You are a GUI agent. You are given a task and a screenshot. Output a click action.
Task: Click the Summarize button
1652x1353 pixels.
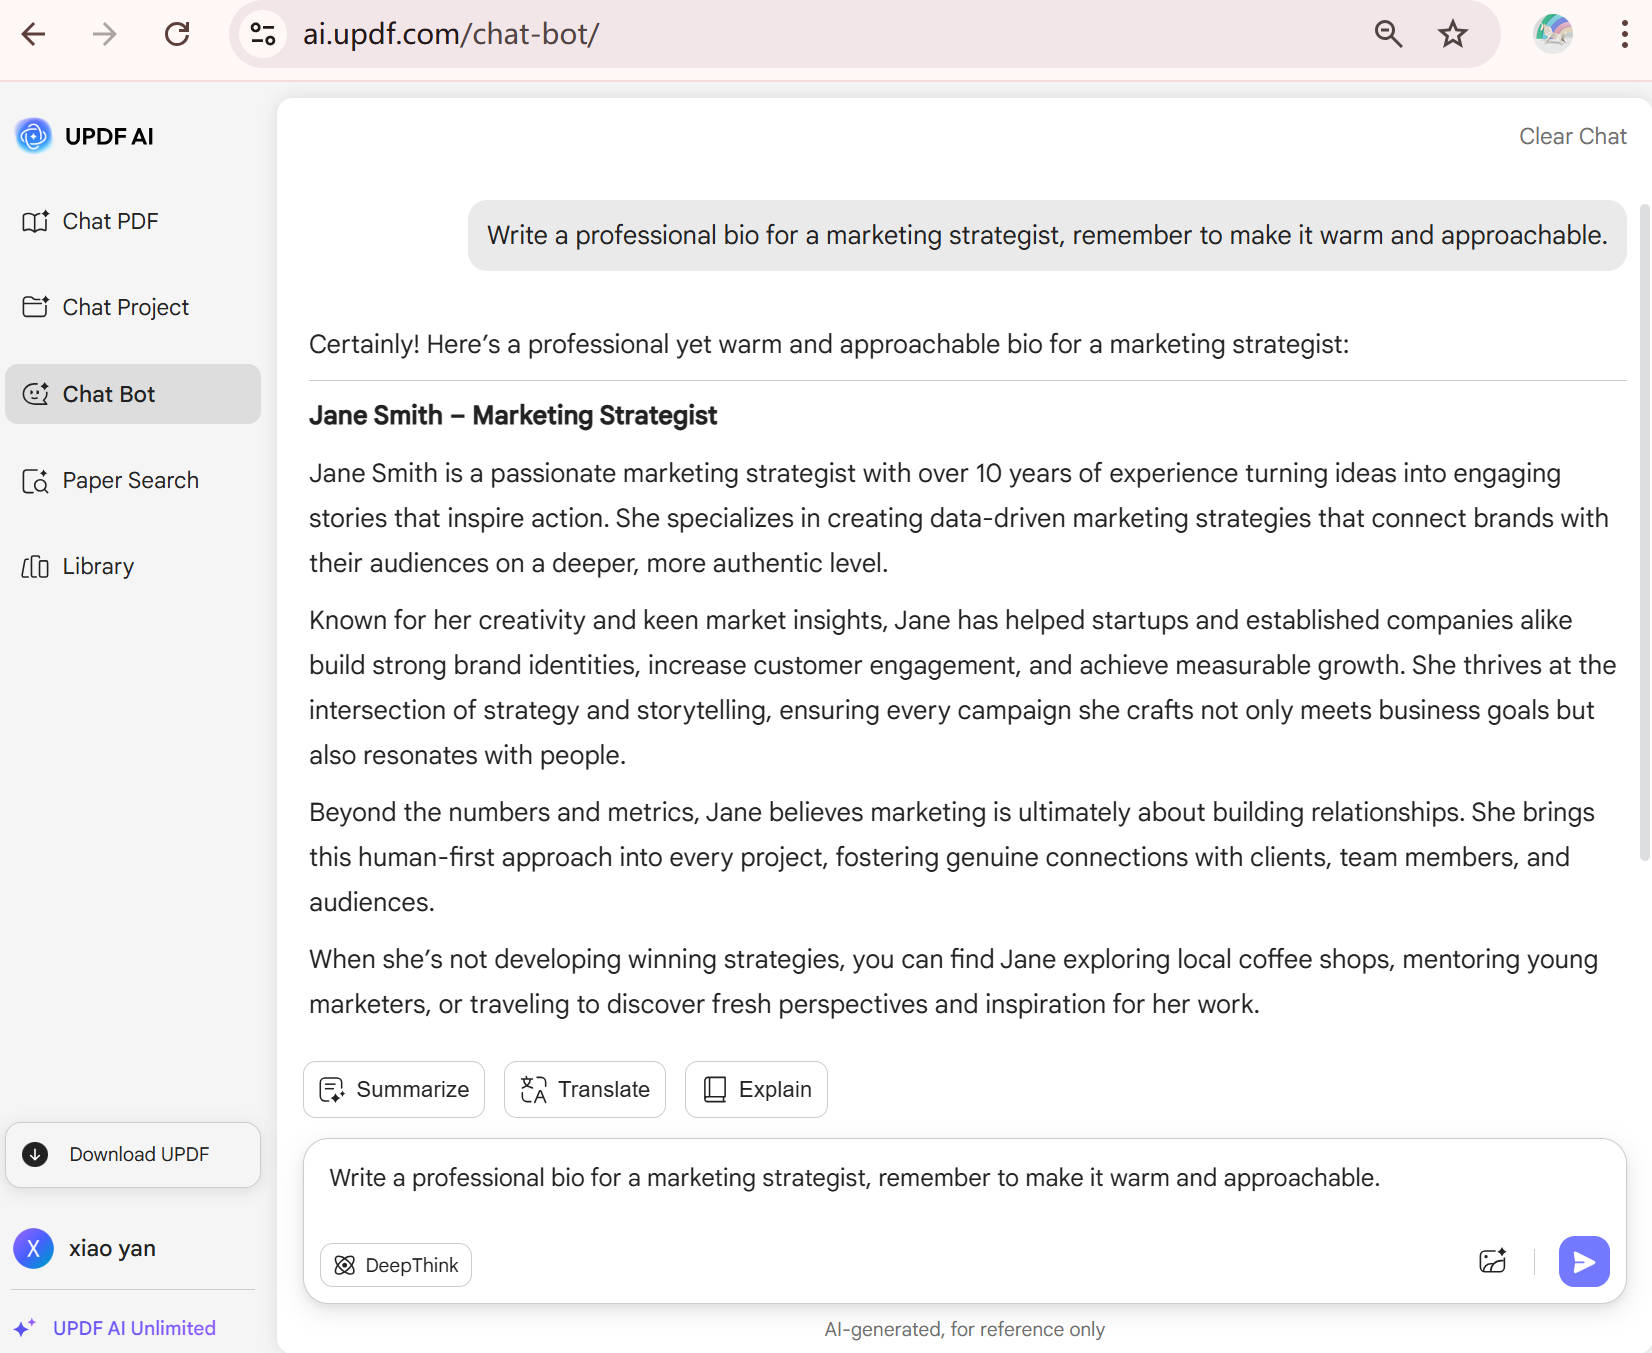[x=394, y=1089]
